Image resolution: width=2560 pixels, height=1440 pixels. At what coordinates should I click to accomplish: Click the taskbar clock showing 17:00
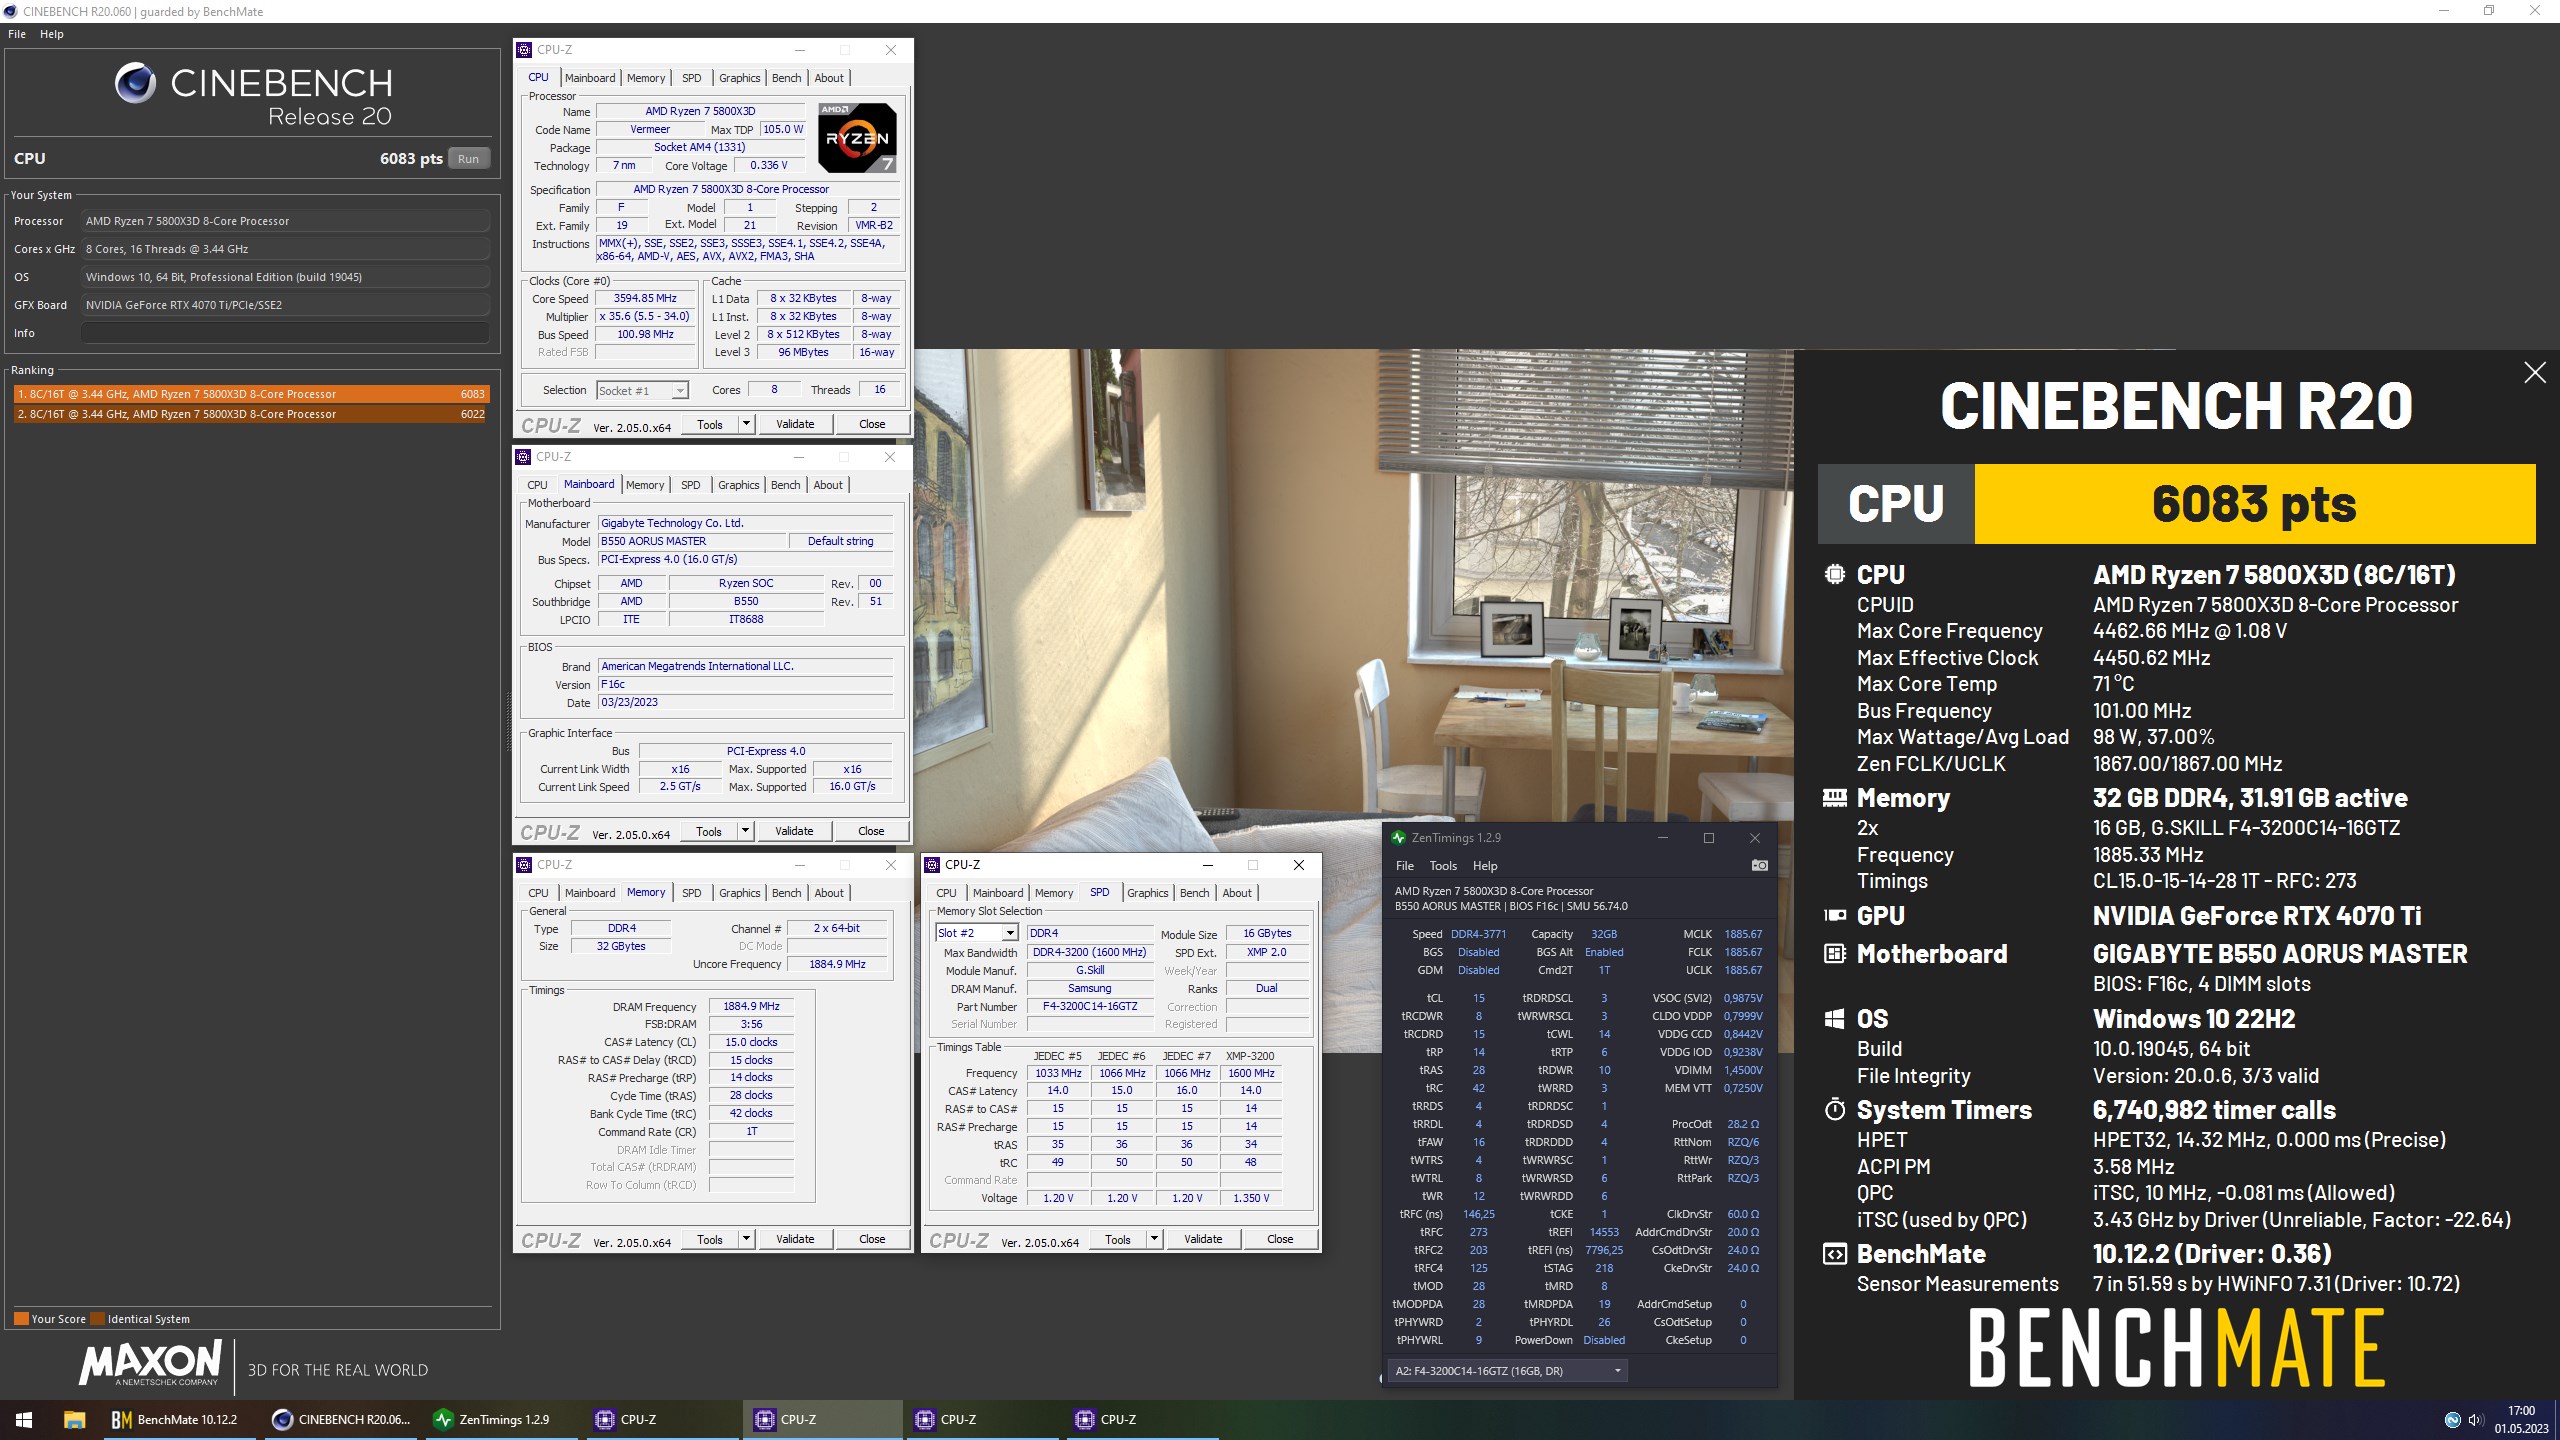click(x=2521, y=1420)
